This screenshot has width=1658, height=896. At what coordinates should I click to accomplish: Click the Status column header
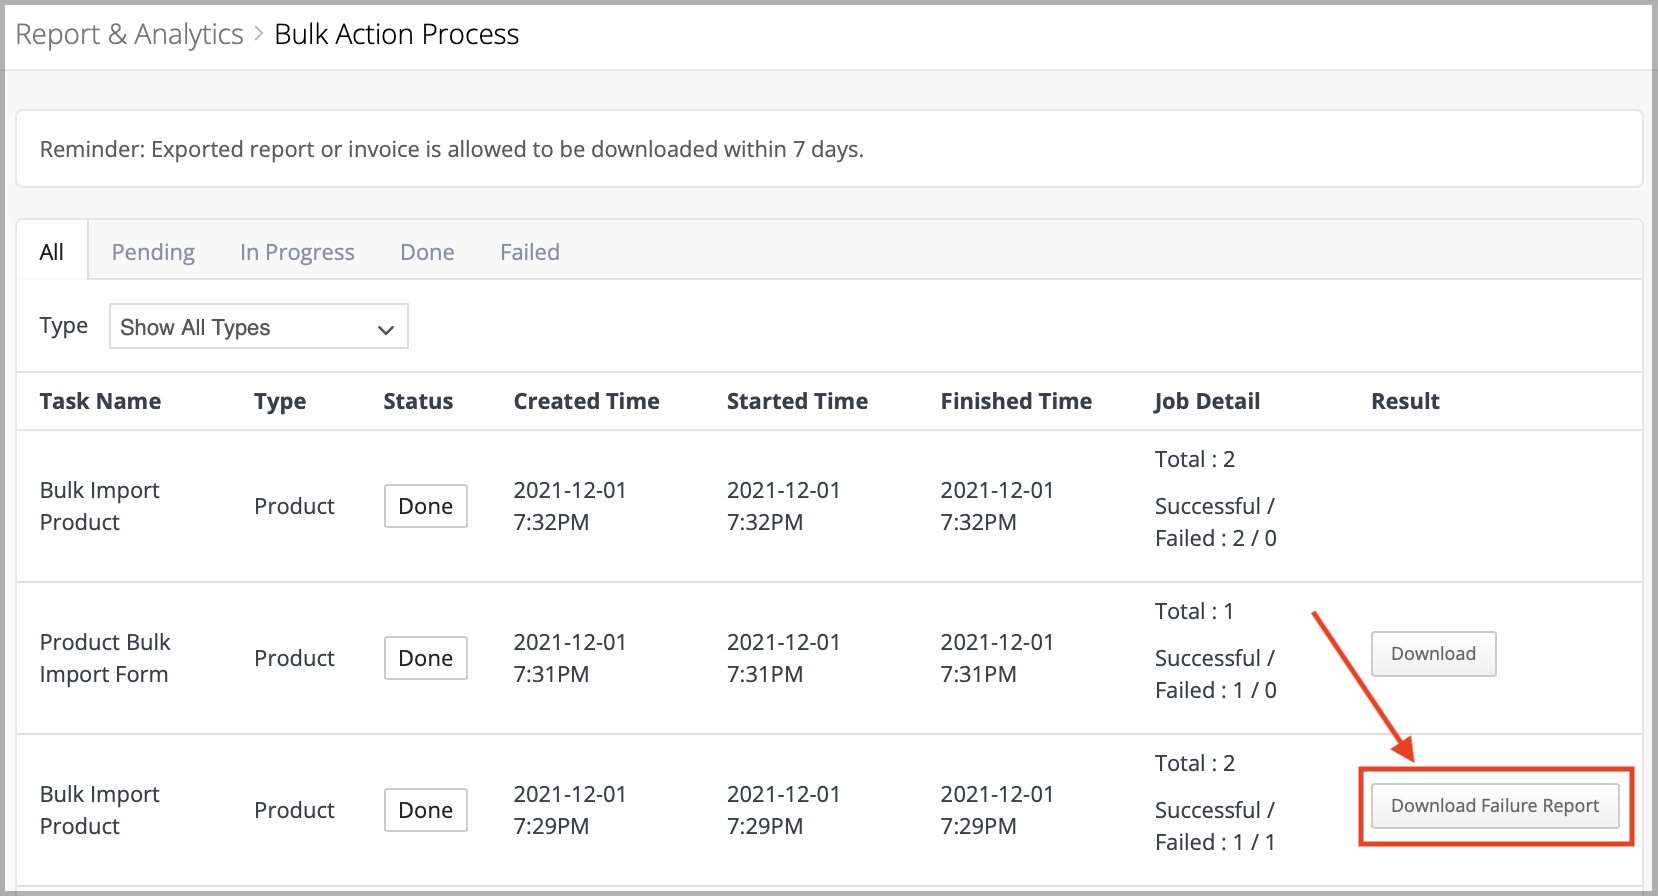pyautogui.click(x=418, y=401)
